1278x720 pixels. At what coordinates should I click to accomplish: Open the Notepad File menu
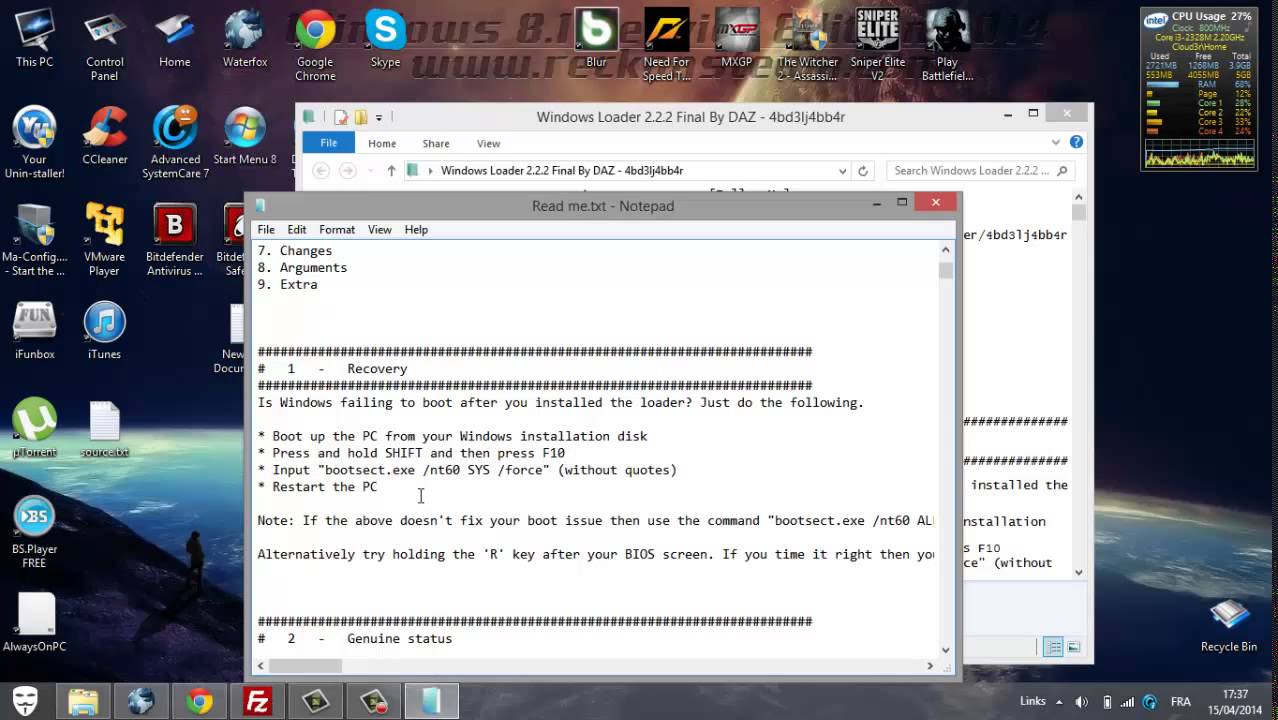(266, 230)
